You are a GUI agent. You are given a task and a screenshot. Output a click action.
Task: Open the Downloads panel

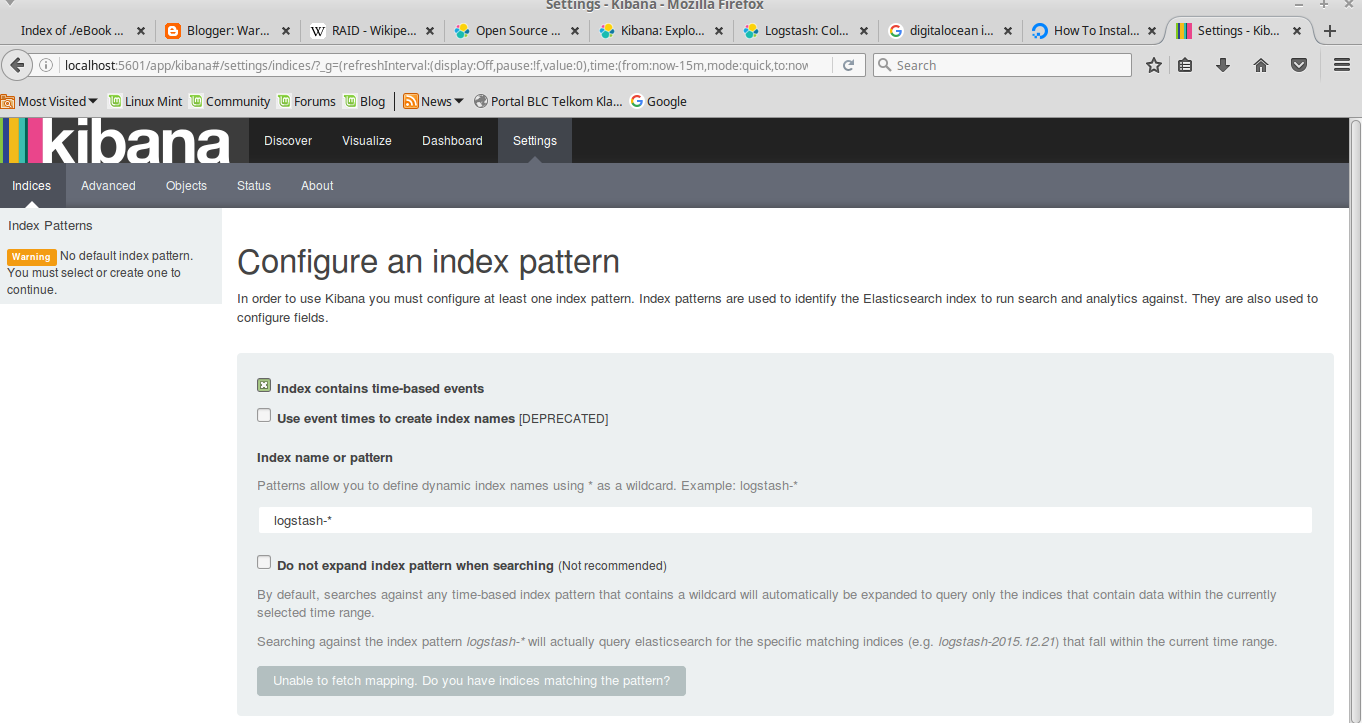pos(1223,64)
